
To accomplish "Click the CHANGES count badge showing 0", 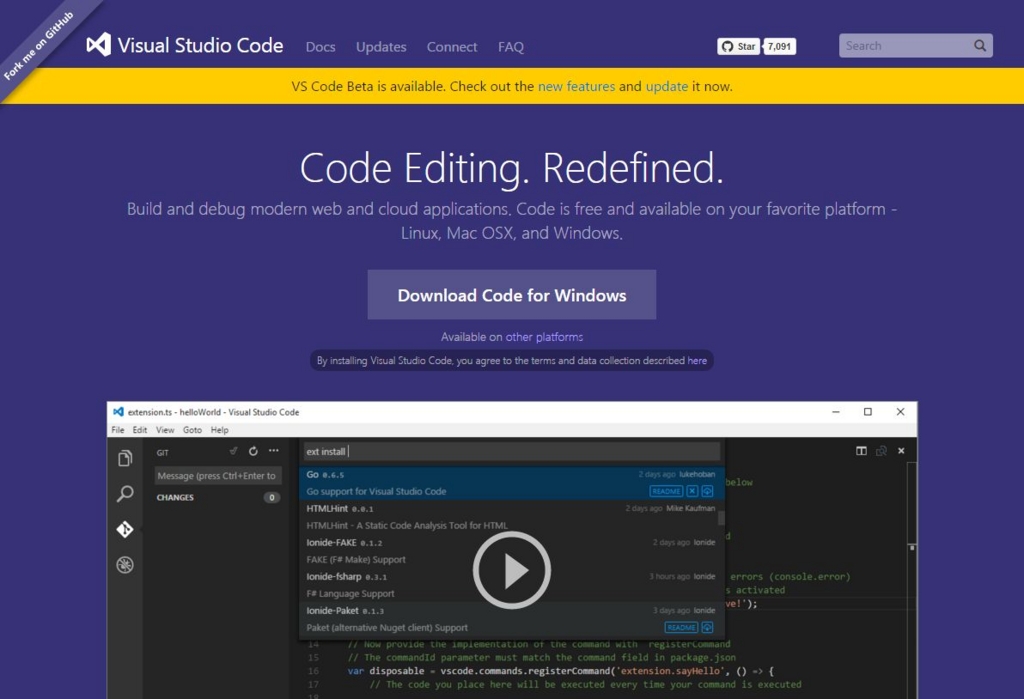I will pos(272,497).
